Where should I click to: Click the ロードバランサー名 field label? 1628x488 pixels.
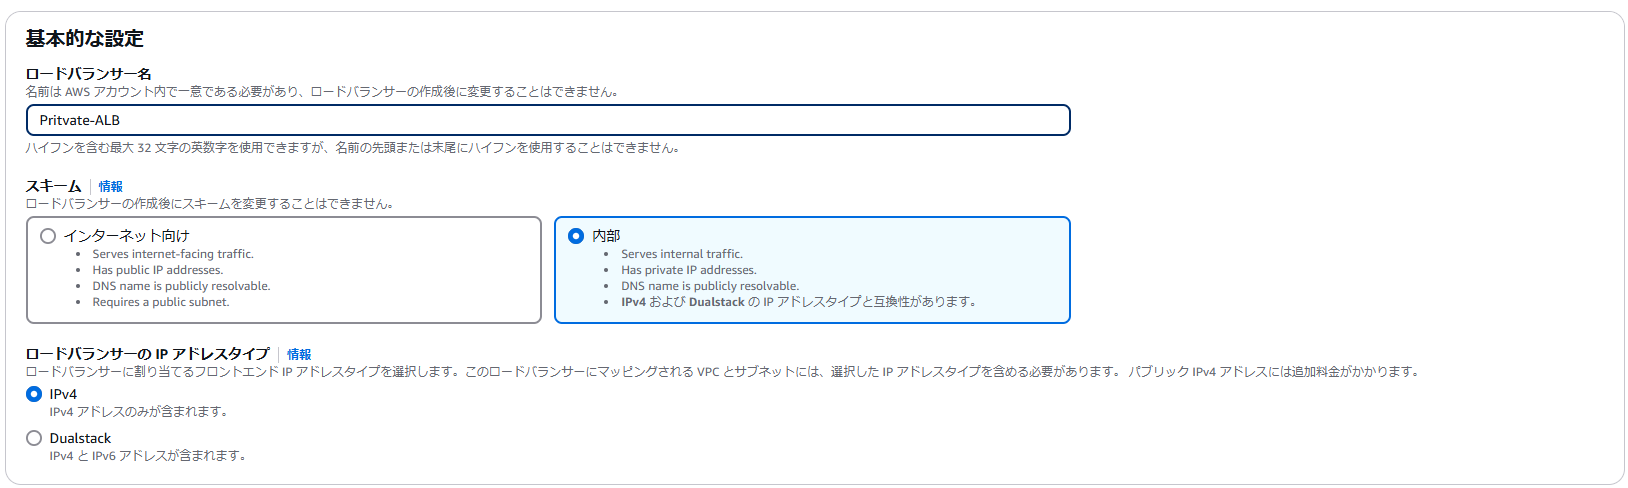coord(88,74)
